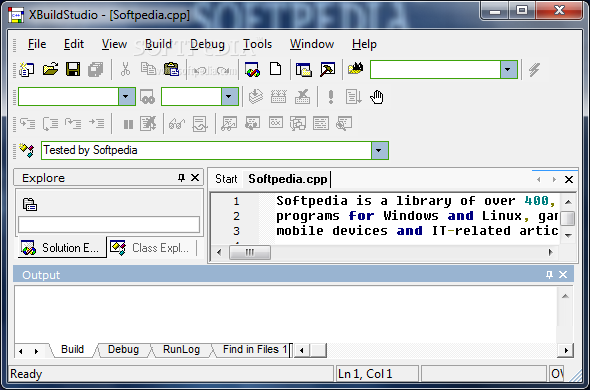Pin the Explore panel with pushpin
The height and width of the screenshot is (390, 590).
tap(181, 178)
